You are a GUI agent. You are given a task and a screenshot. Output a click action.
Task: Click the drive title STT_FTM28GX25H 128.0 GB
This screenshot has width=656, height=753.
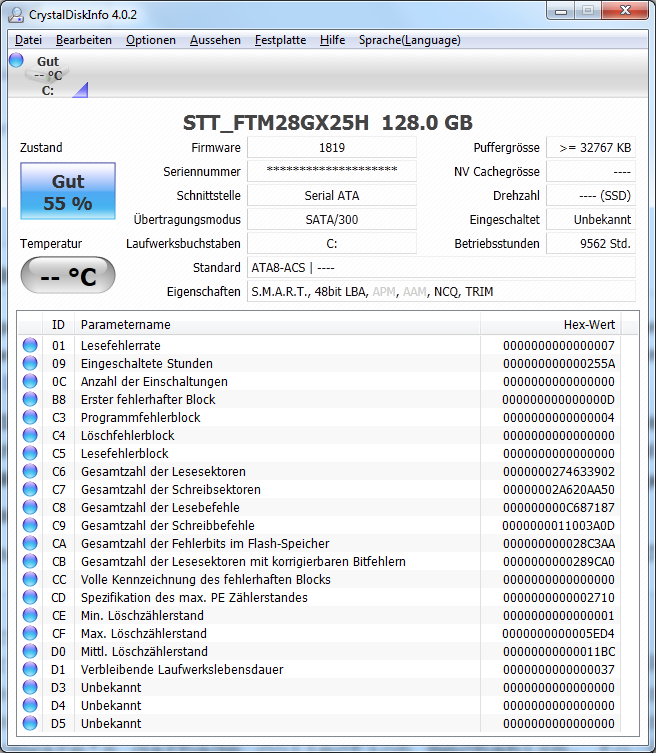[x=328, y=123]
